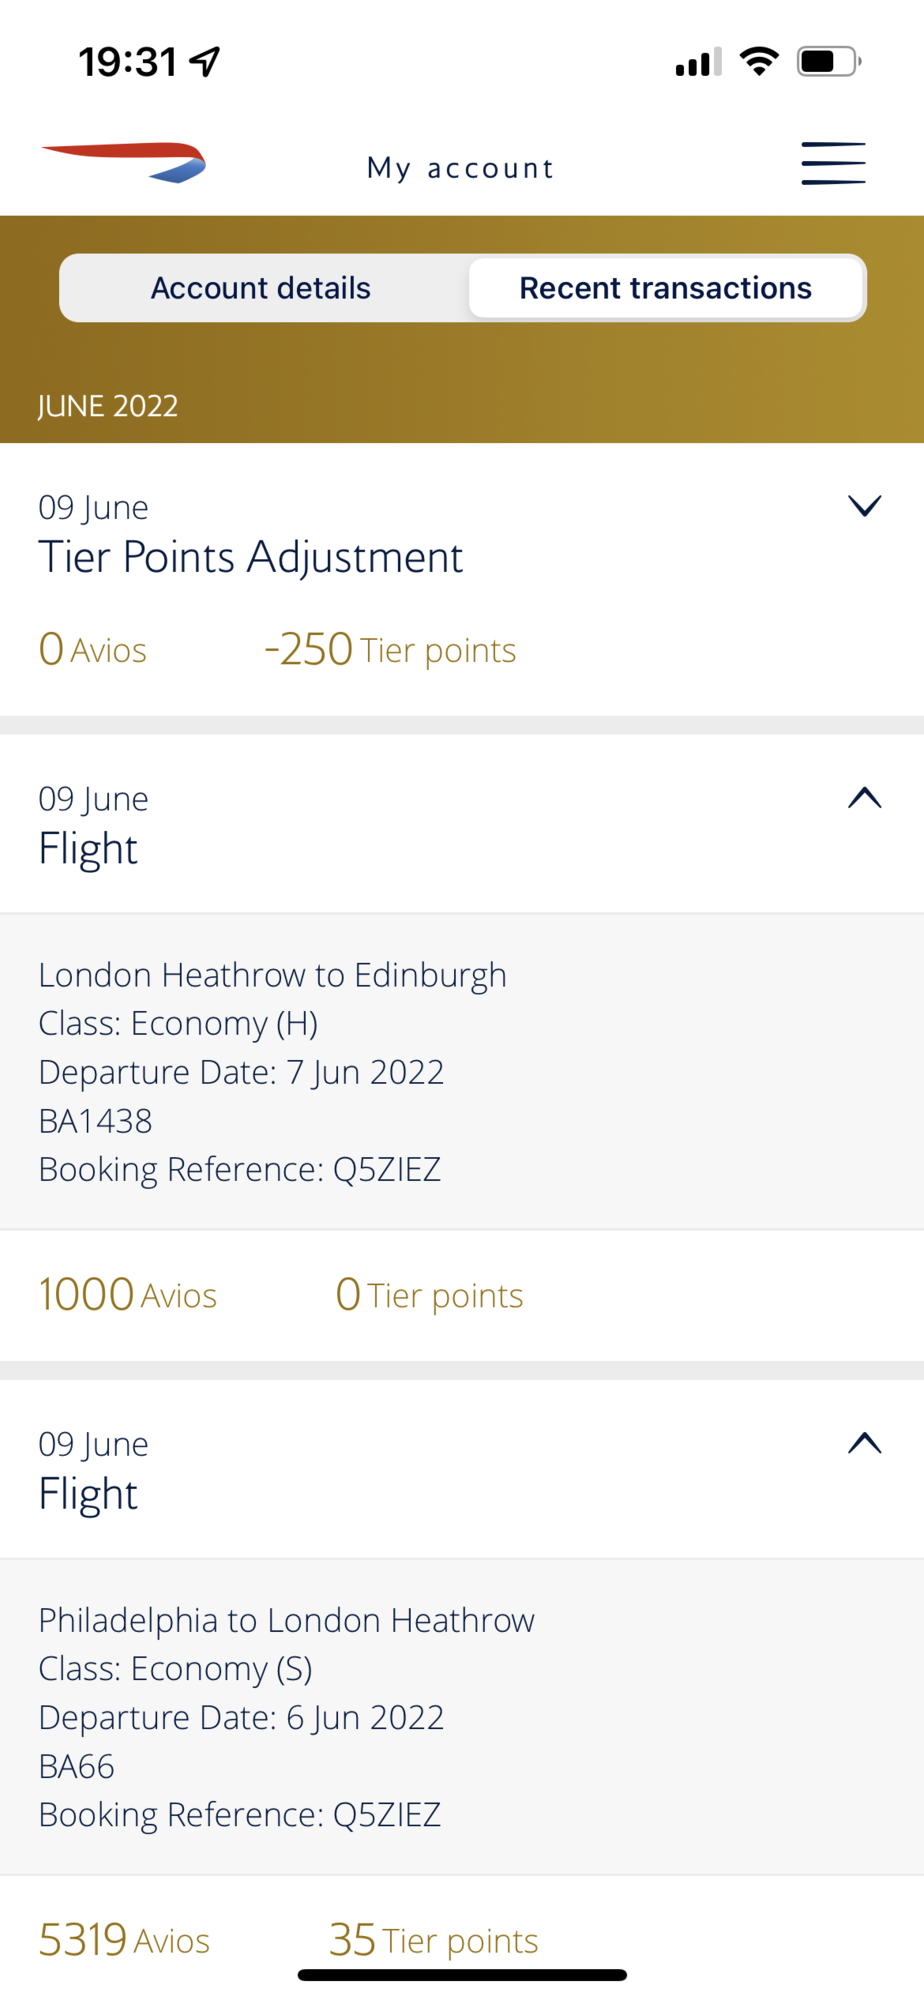The image size is (924, 2000).
Task: Tap flight number BA1438
Action: (95, 1121)
